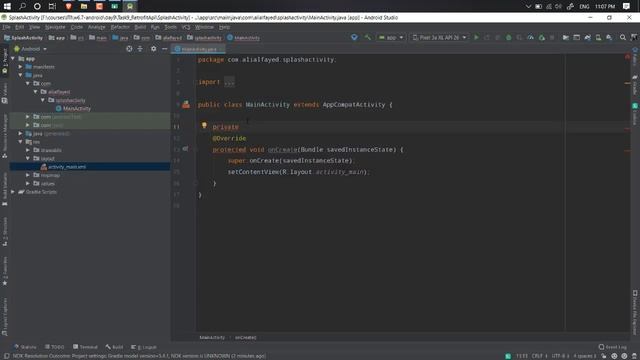
Task: Open Event Log in status bar
Action: click(612, 347)
